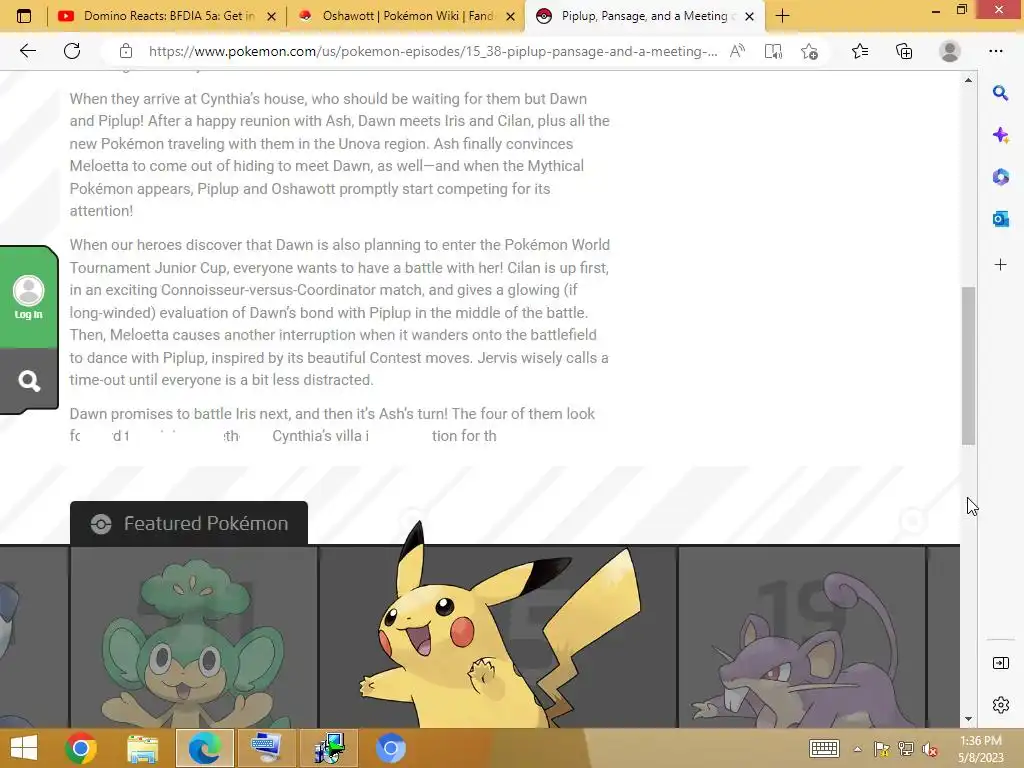Open File Explorer from taskbar
This screenshot has height=768, width=1024.
142,748
